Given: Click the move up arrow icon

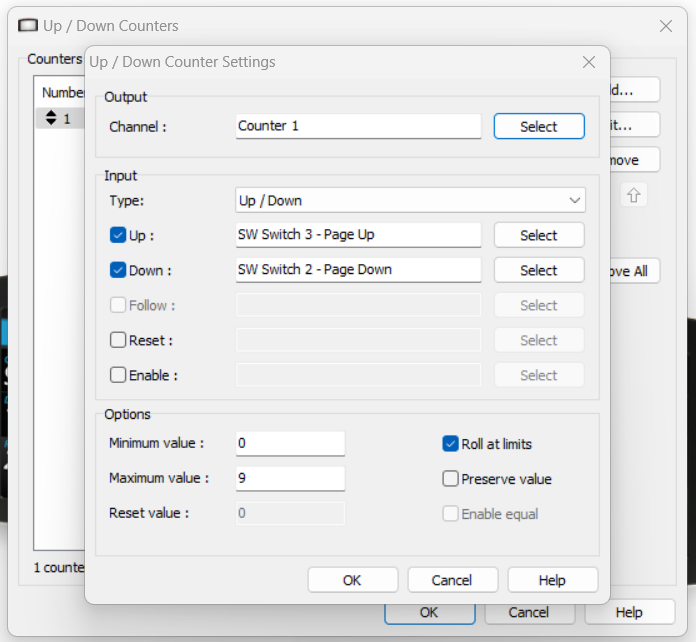Looking at the screenshot, I should 633,196.
